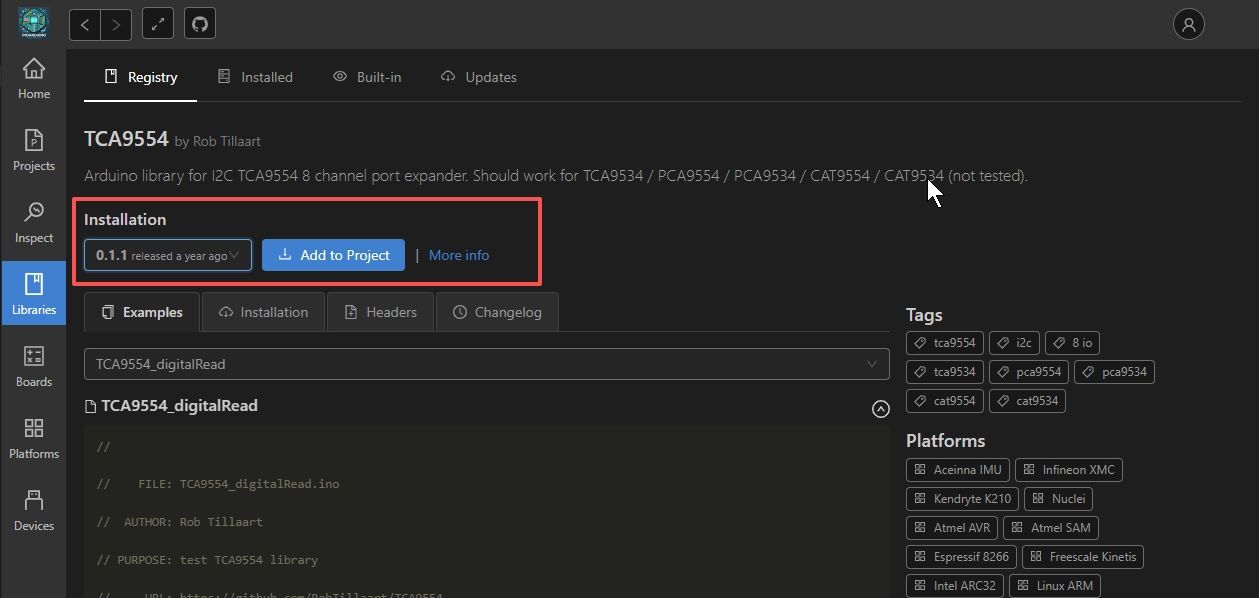Click the Tags heading
This screenshot has height=598, width=1260.
pos(924,315)
